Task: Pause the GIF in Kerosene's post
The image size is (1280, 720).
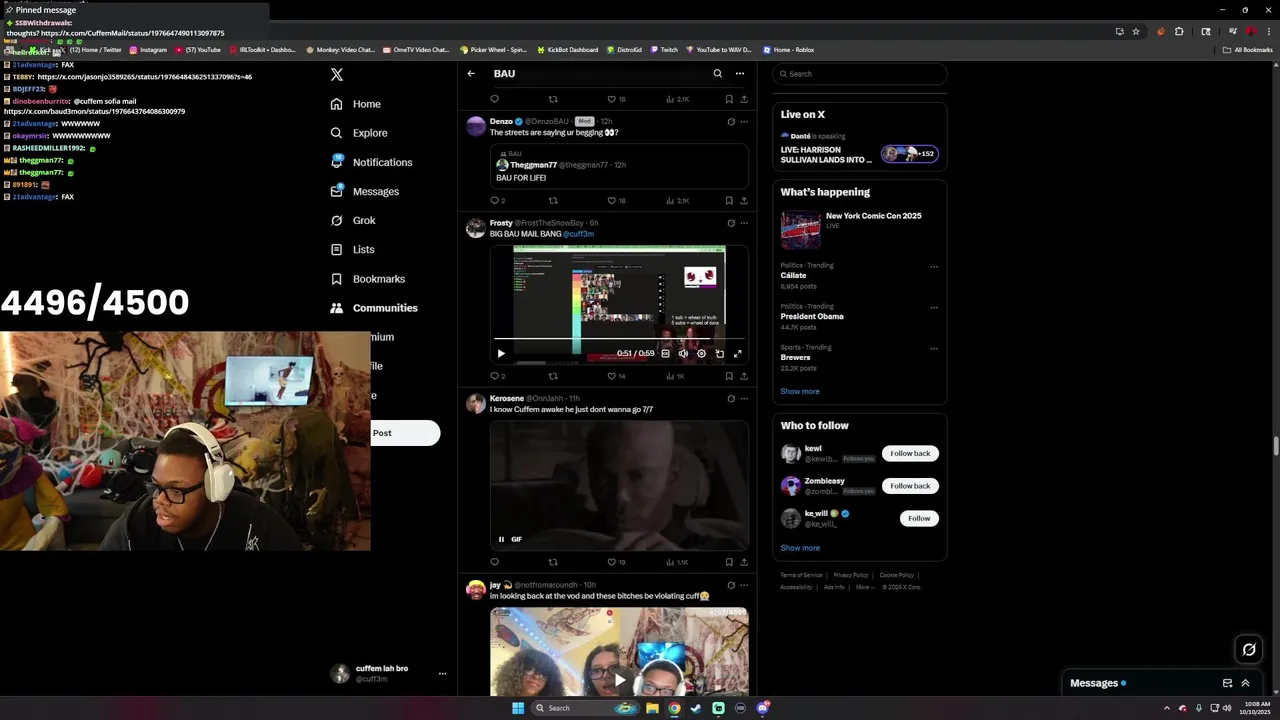Action: point(502,540)
